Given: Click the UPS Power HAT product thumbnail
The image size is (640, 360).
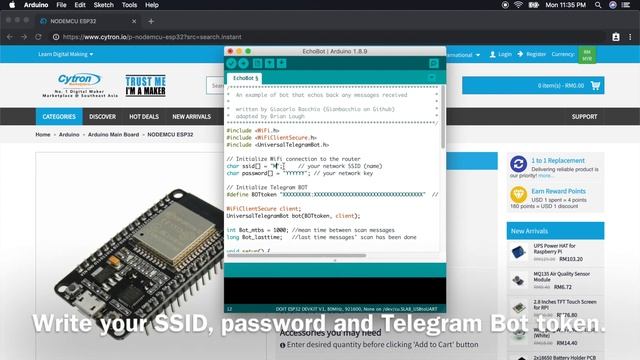Looking at the screenshot, I should tap(518, 252).
